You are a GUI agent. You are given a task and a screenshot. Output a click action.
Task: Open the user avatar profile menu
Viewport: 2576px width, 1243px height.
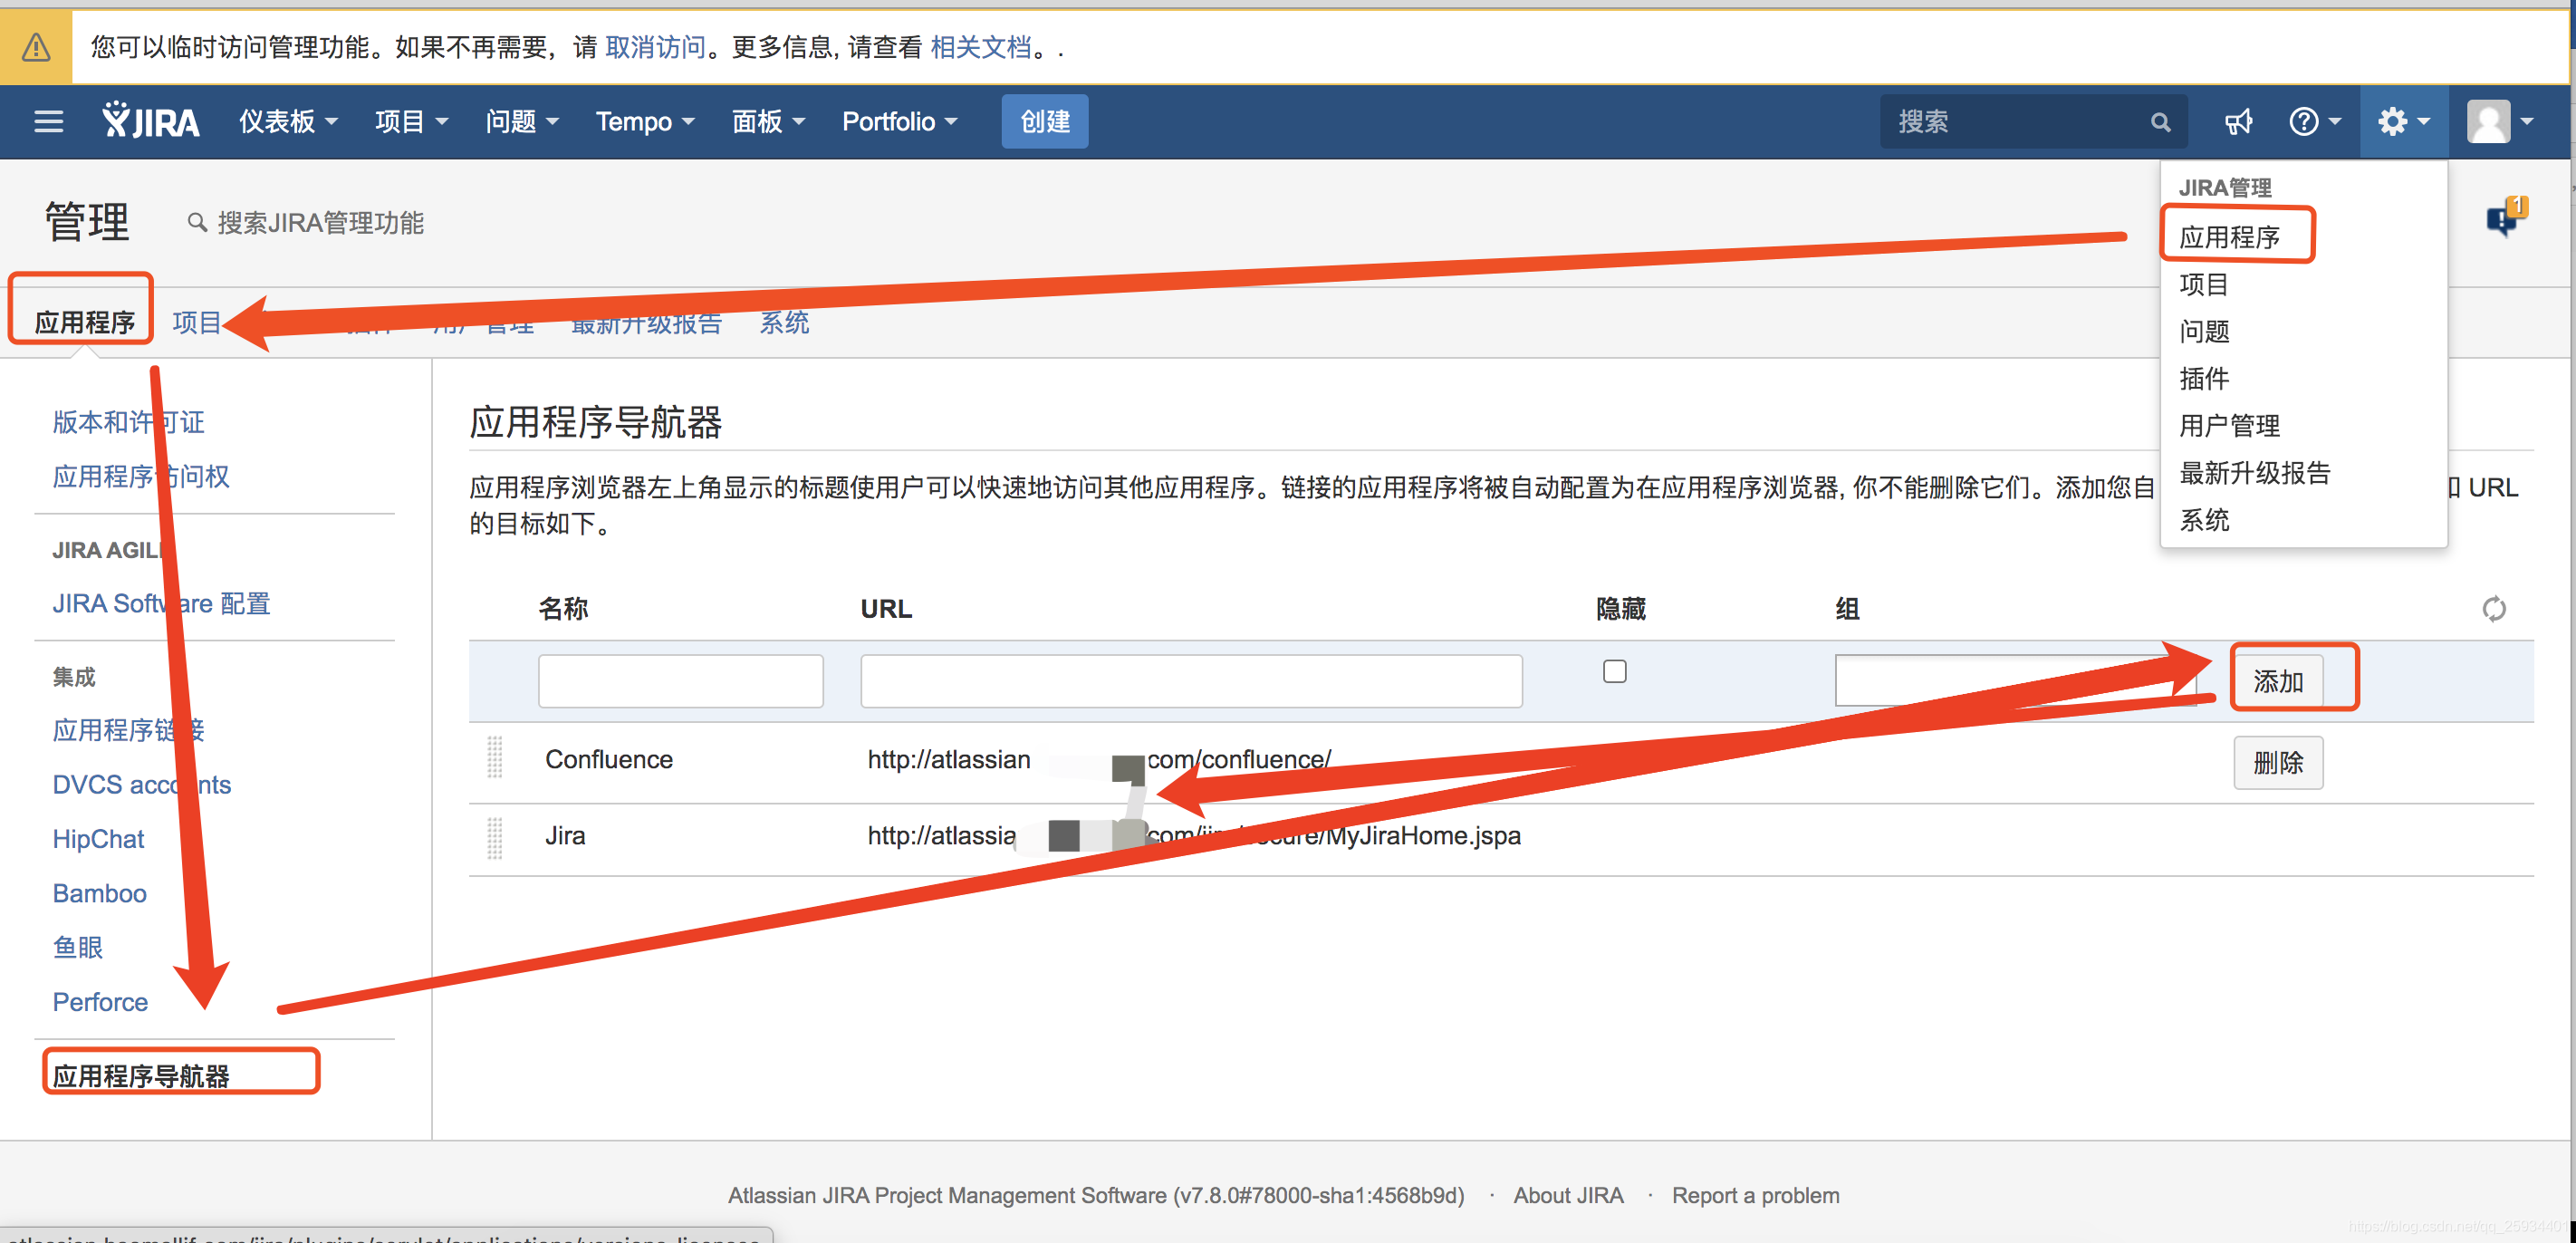(x=2499, y=122)
